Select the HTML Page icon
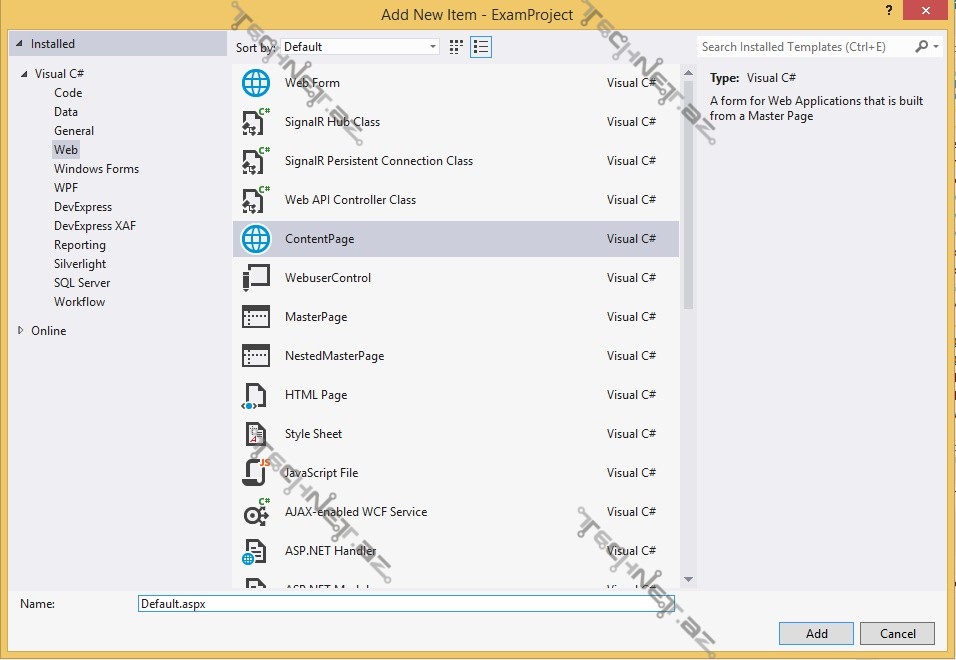Viewport: 956px width, 660px height. (x=256, y=395)
